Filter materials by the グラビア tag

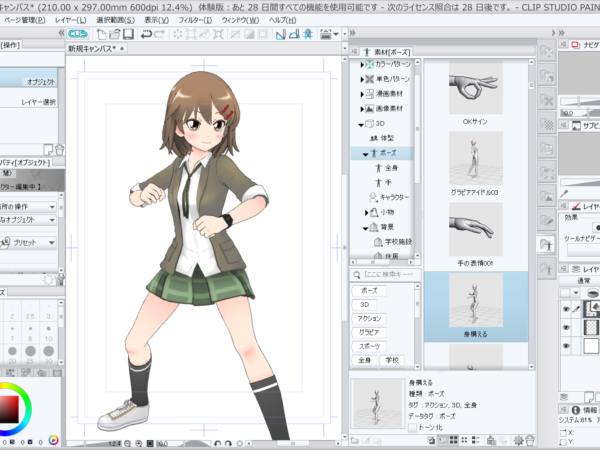(x=369, y=332)
